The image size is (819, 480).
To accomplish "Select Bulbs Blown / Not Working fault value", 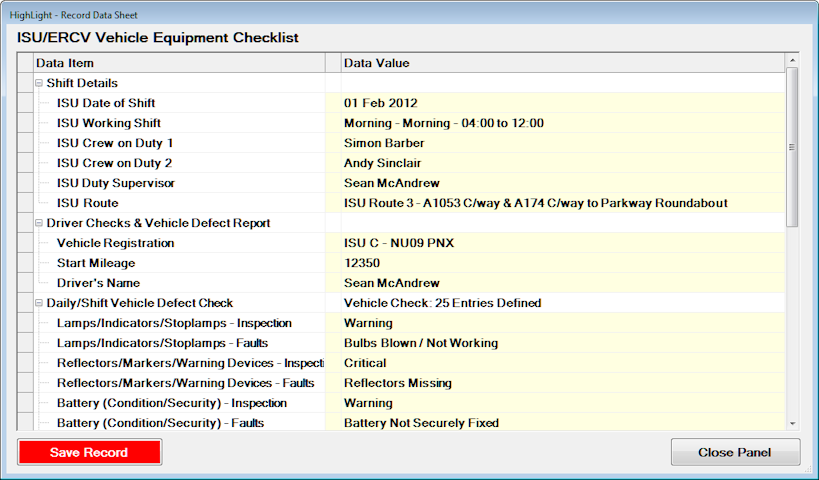I will pos(560,343).
